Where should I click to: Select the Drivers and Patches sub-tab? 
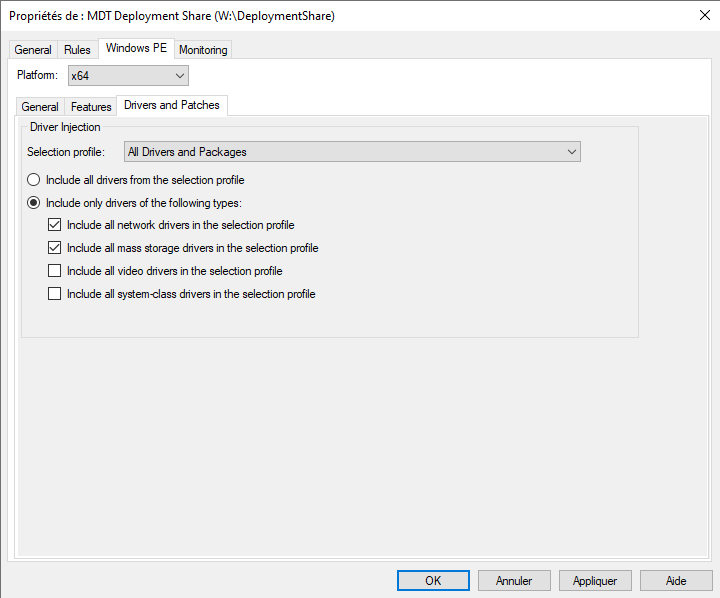click(x=172, y=105)
